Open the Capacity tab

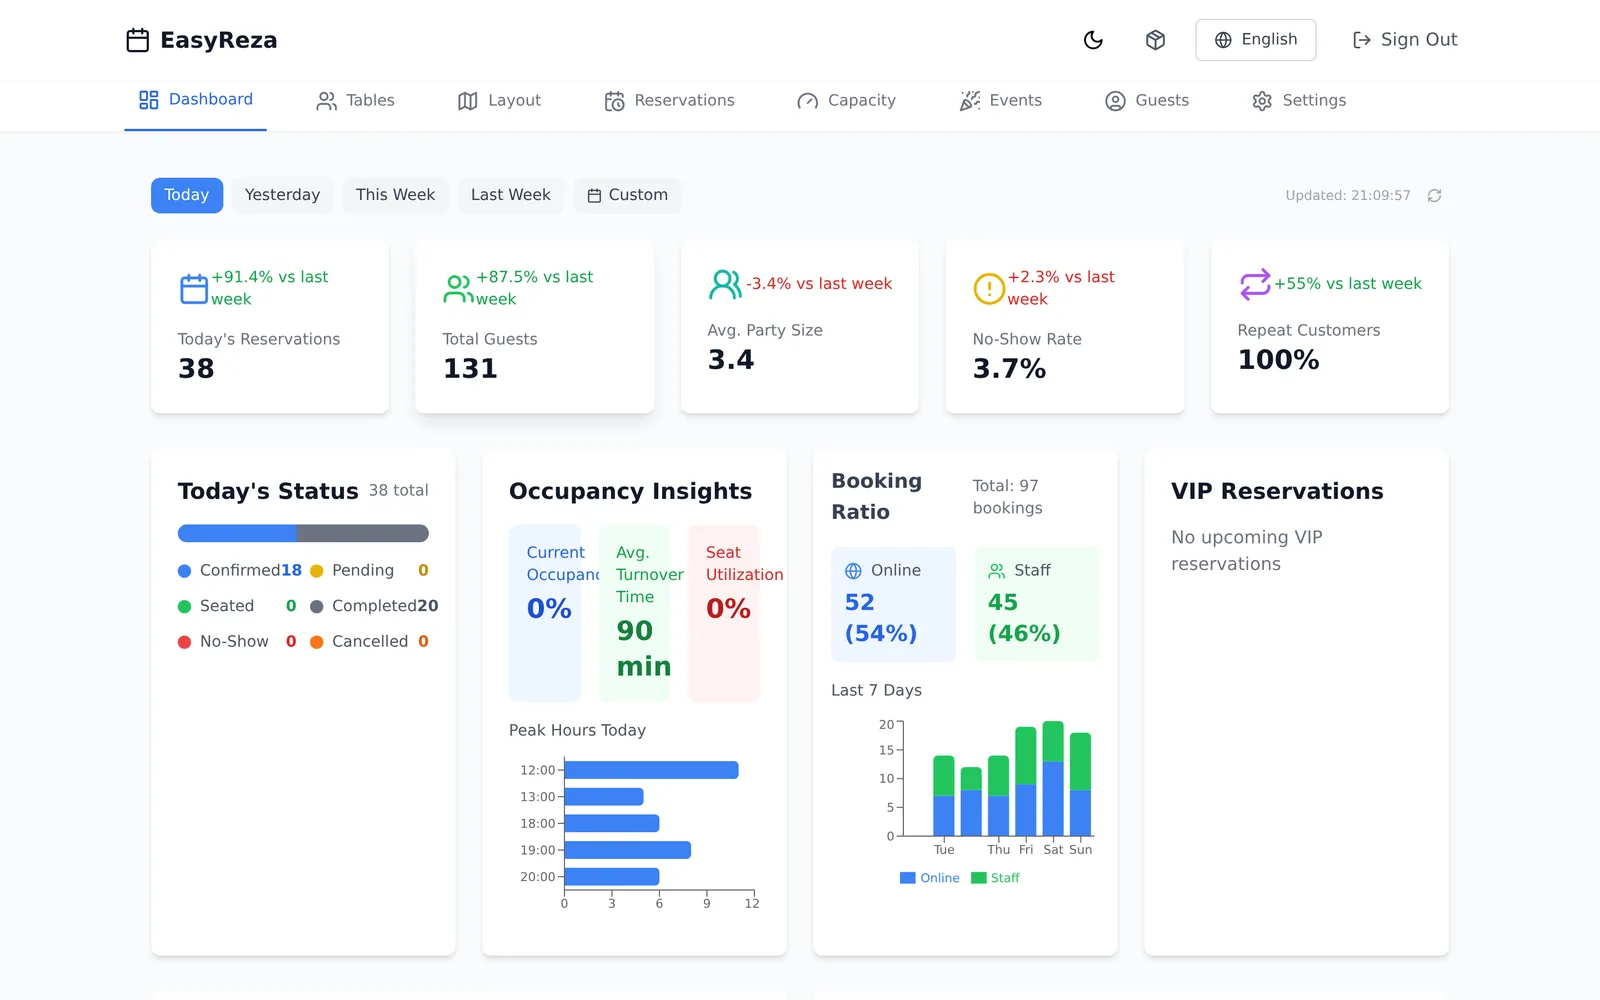pyautogui.click(x=846, y=101)
